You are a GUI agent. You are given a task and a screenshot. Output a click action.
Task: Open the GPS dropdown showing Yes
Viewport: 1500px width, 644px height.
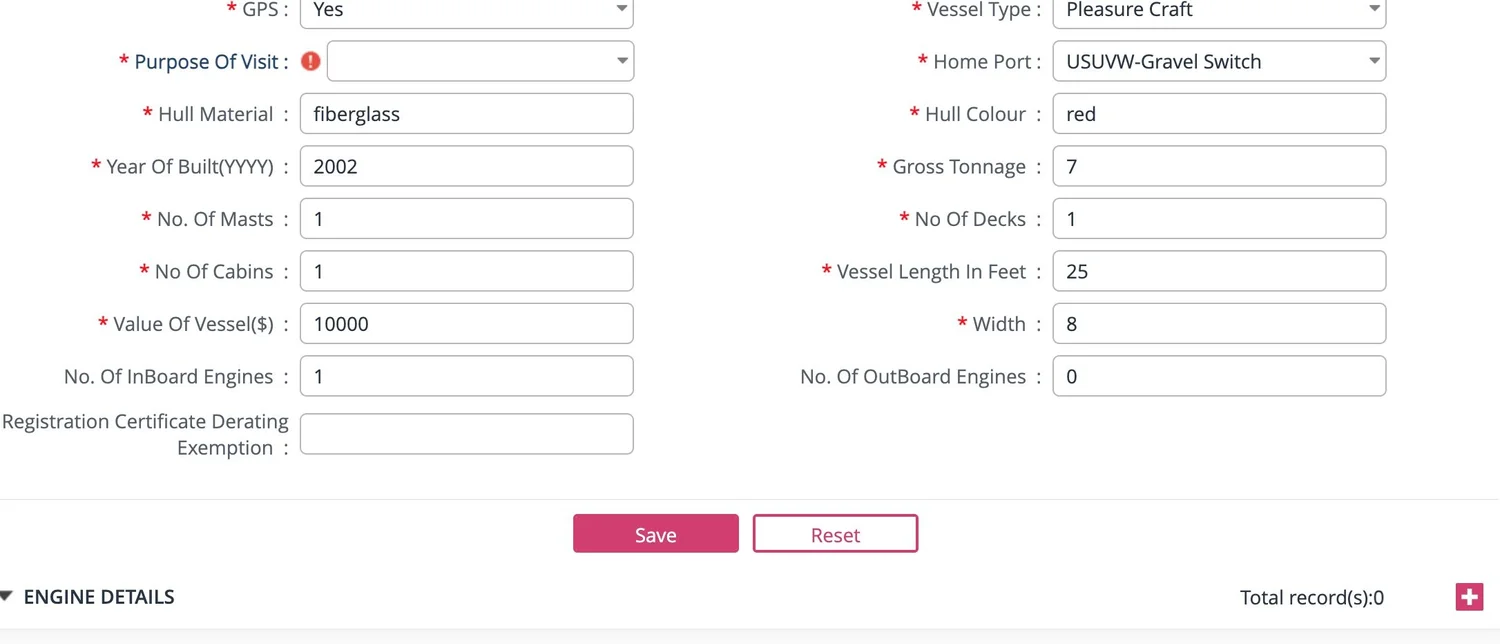(467, 11)
